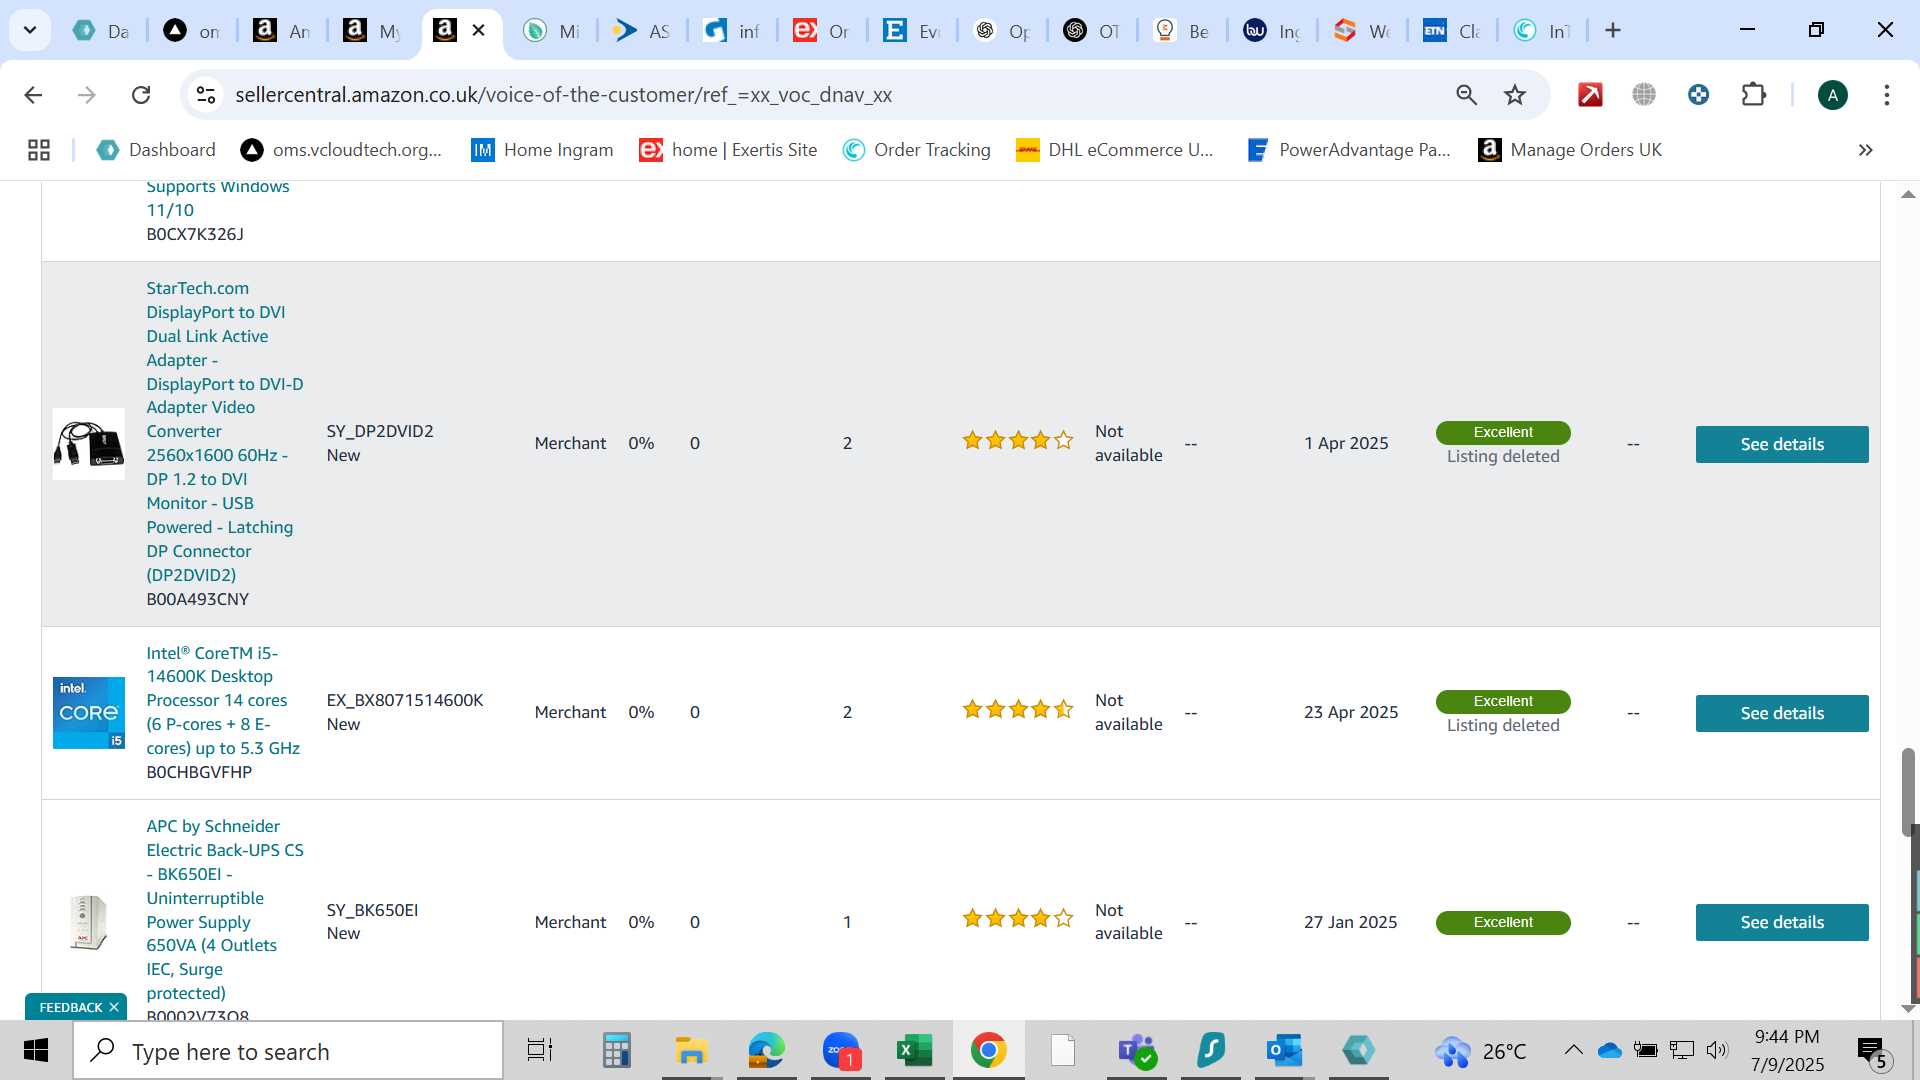Click the address bar URL

click(x=563, y=95)
